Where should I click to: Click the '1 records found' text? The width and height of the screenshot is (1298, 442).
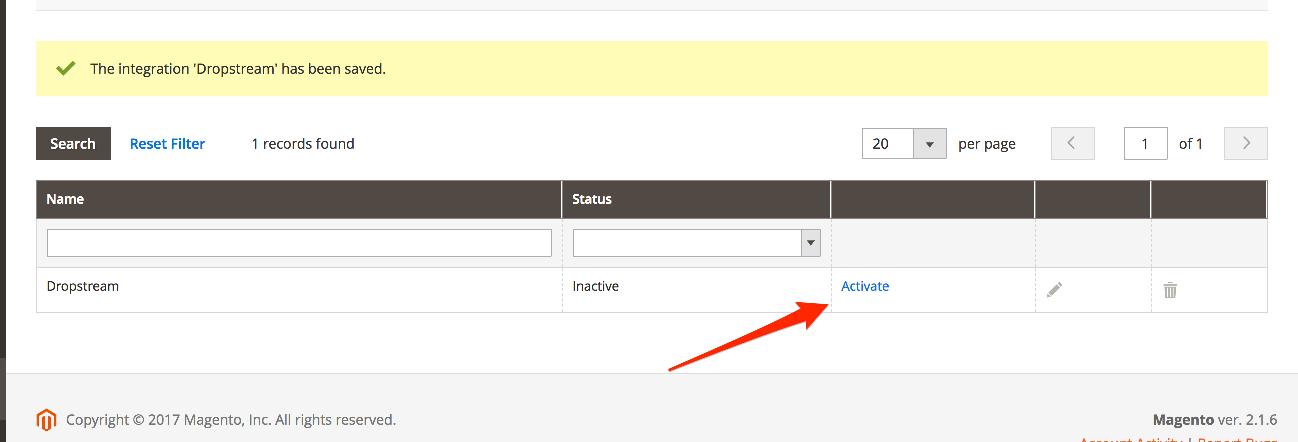[303, 144]
